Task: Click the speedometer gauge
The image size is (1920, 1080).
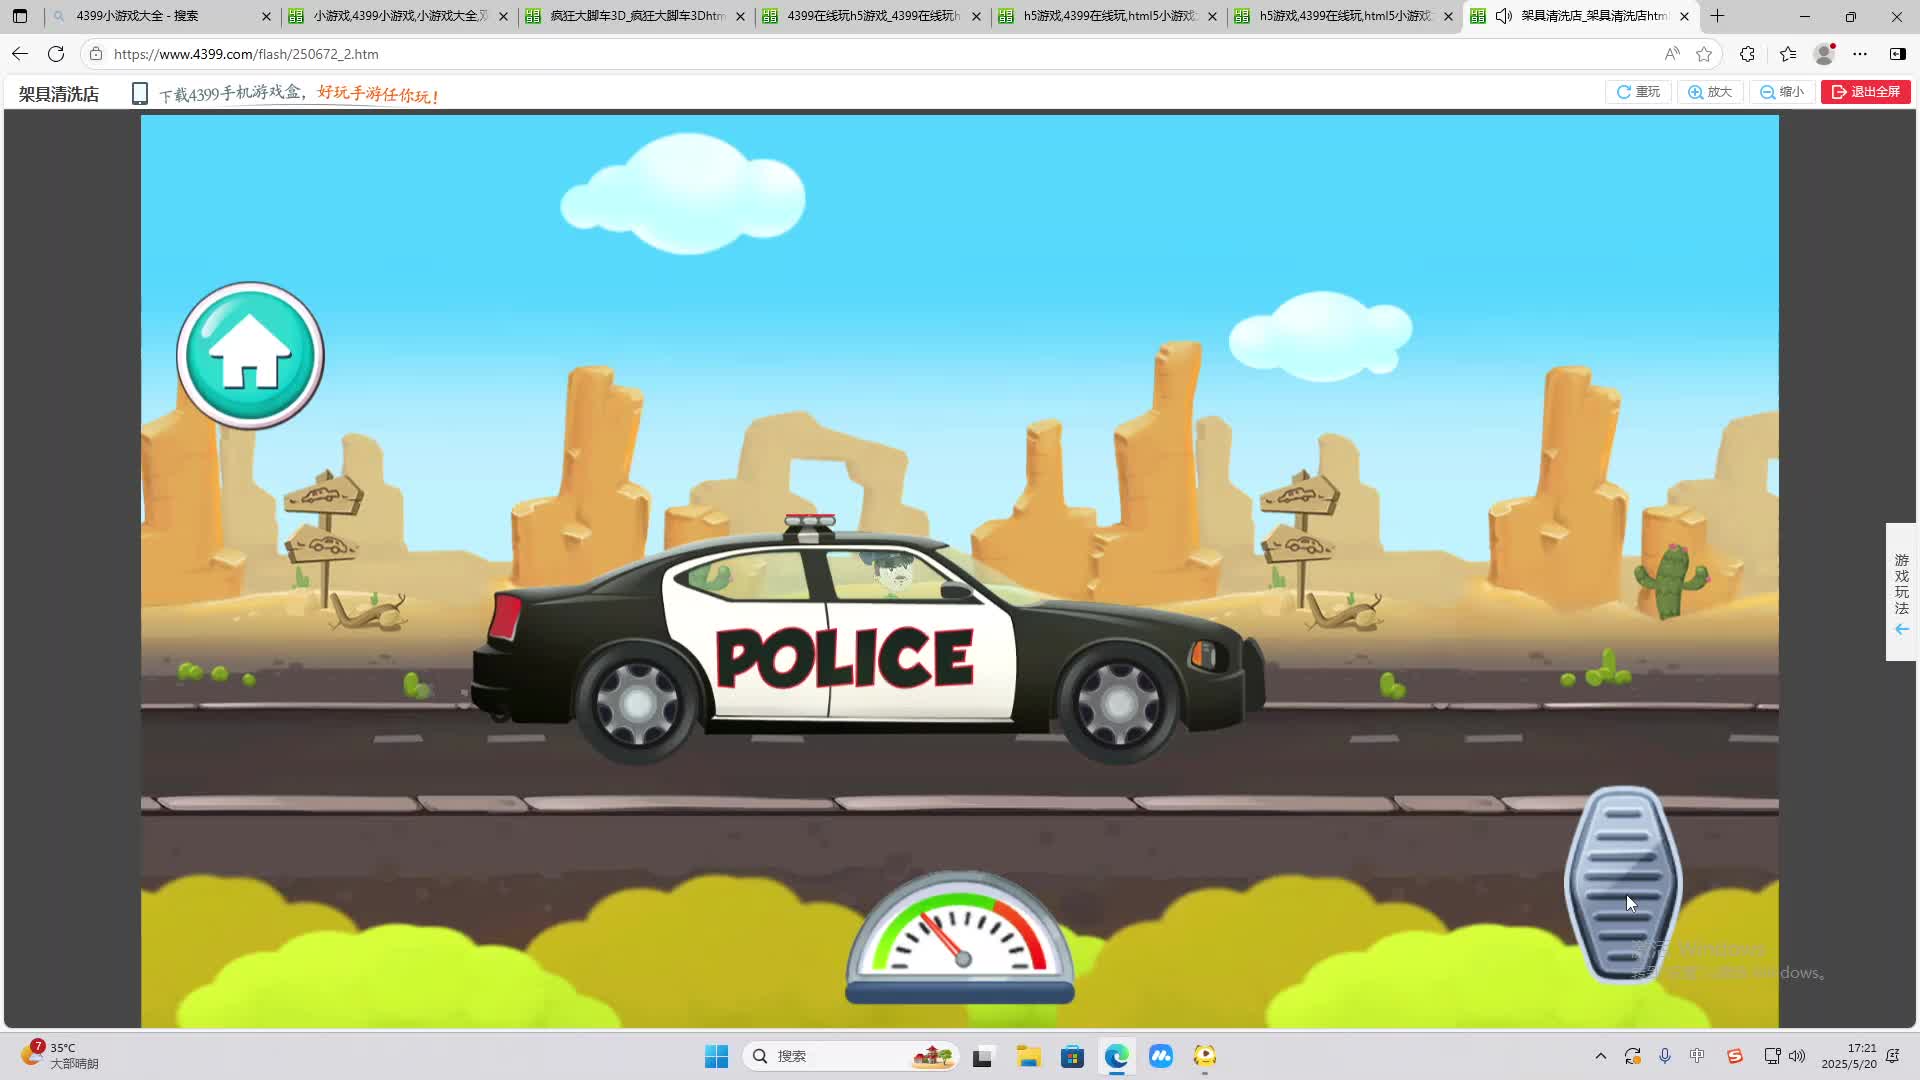Action: click(959, 937)
